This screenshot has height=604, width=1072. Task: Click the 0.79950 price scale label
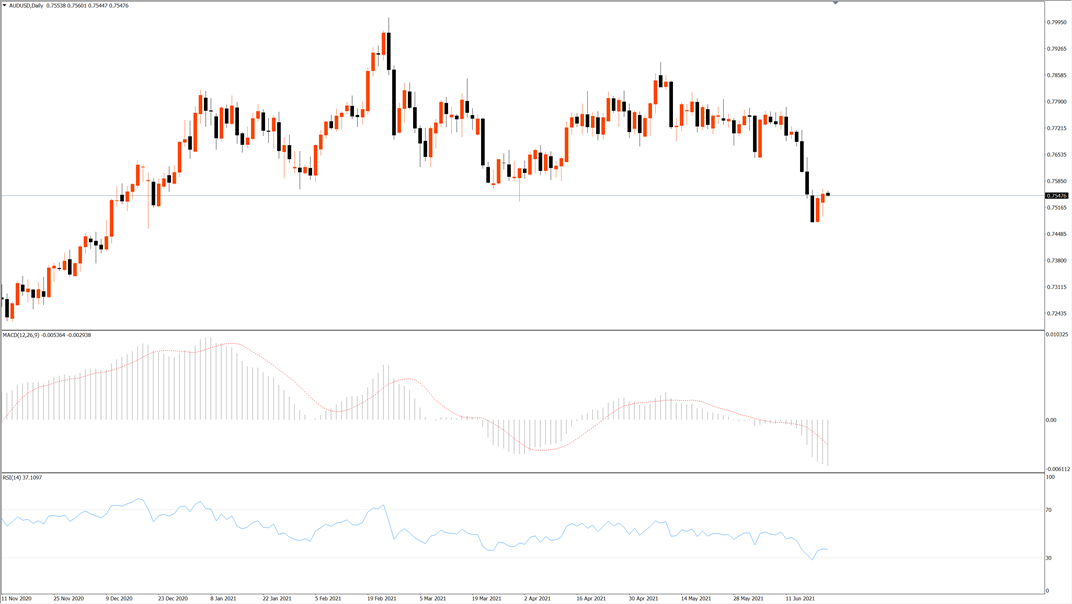click(1057, 23)
